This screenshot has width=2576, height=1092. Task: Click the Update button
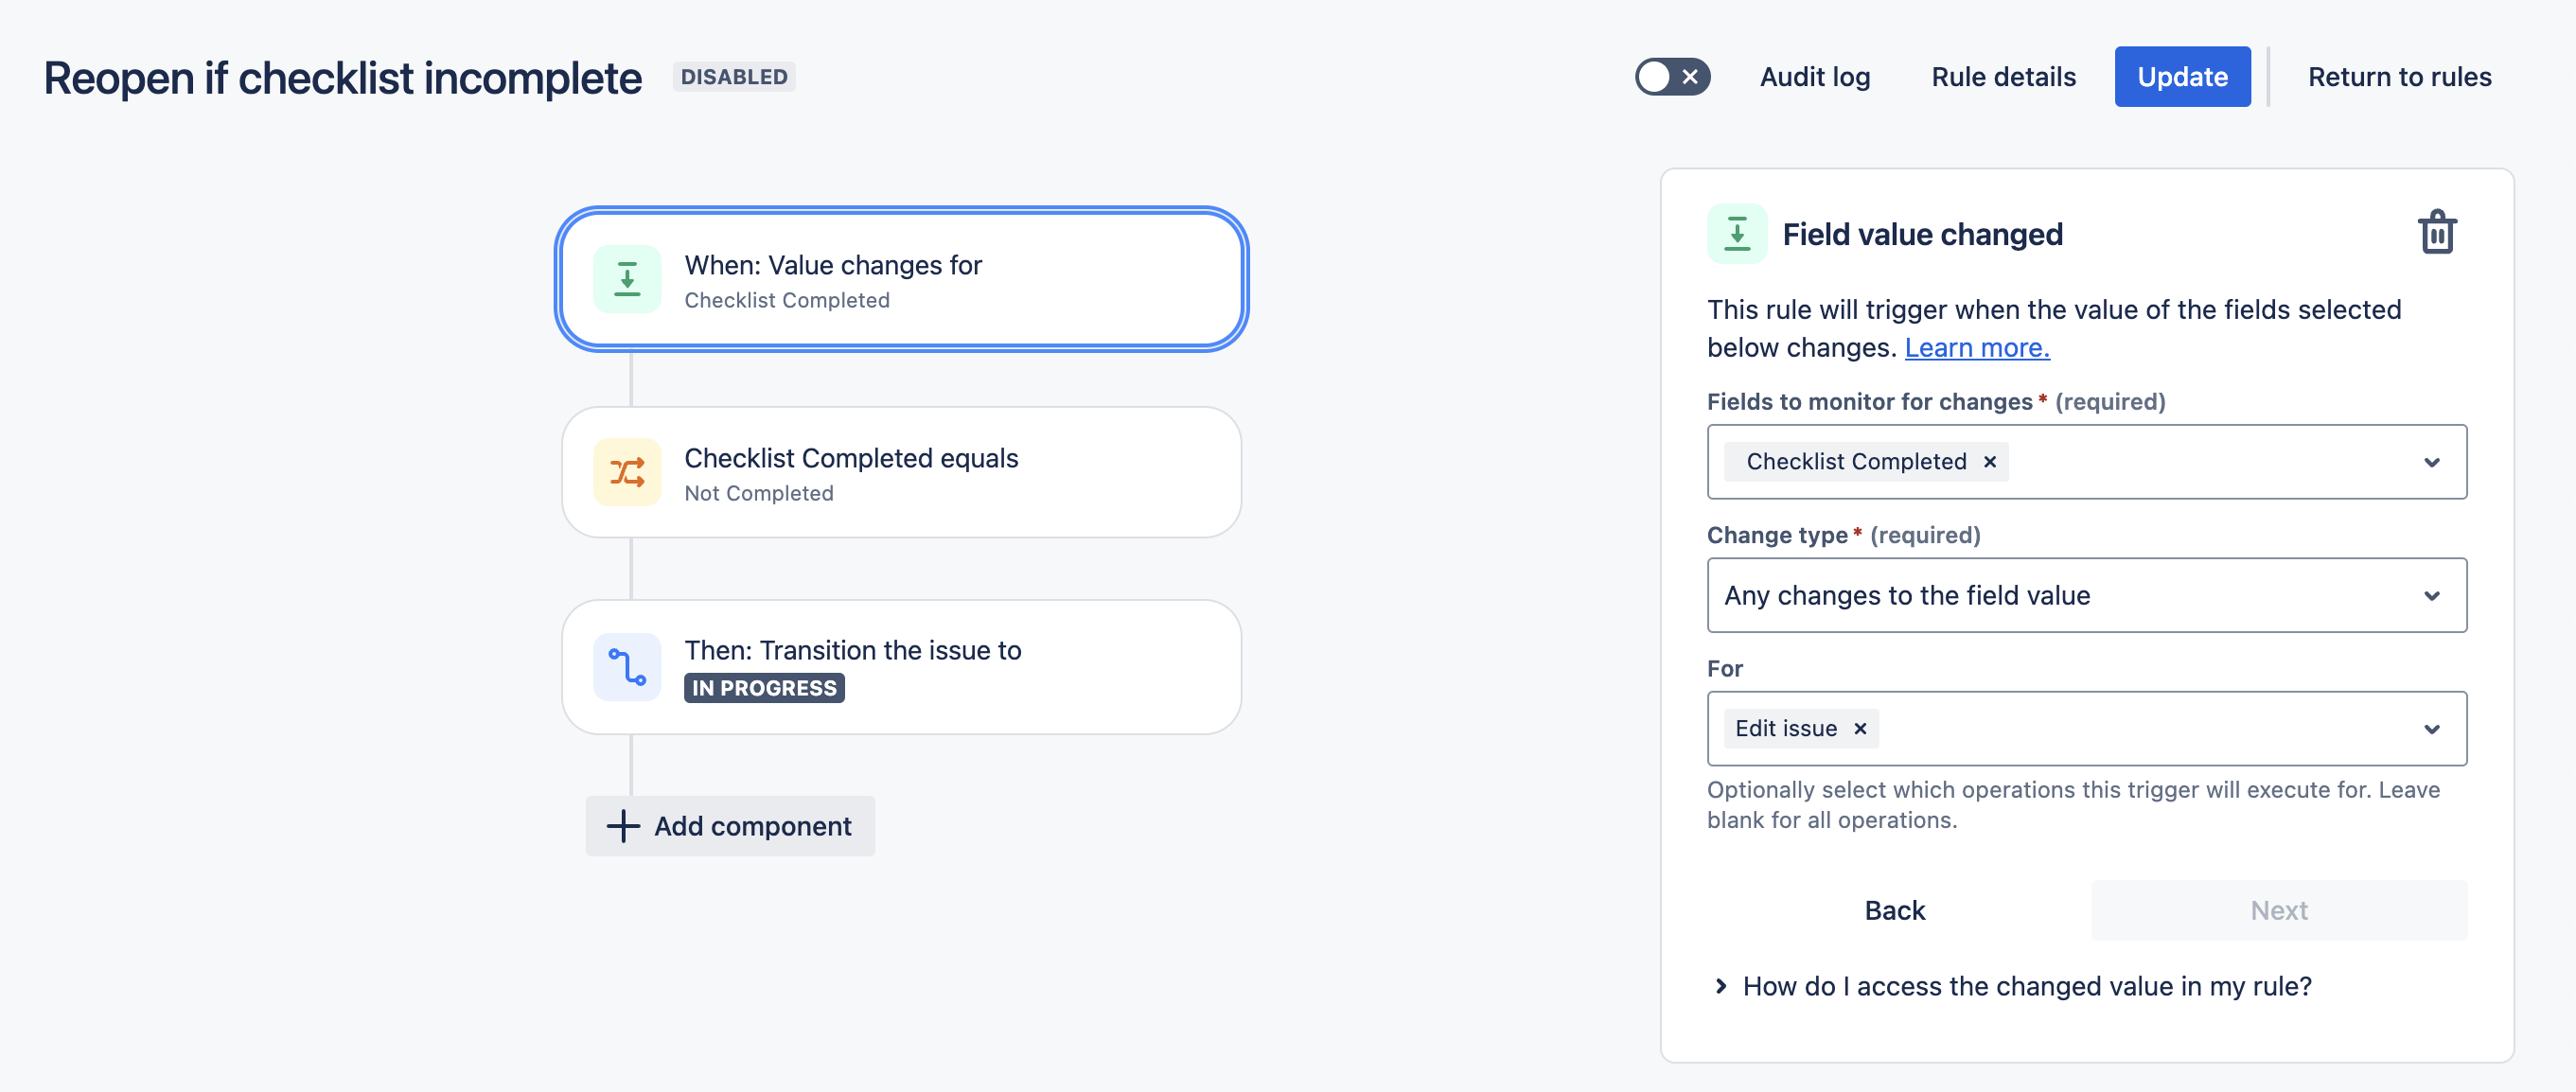(x=2181, y=77)
